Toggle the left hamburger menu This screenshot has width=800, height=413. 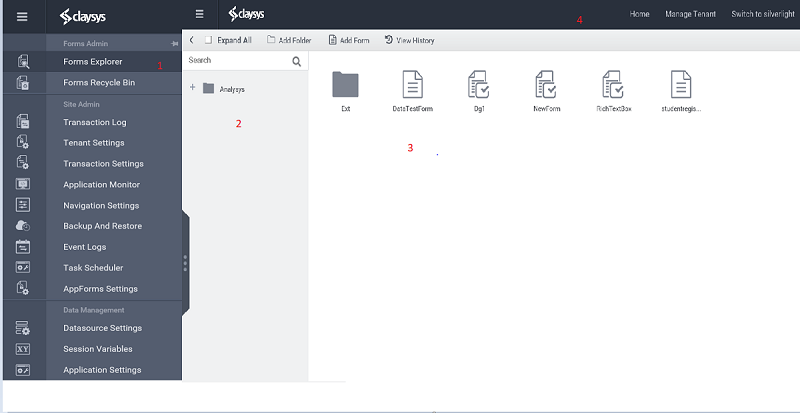tap(22, 15)
